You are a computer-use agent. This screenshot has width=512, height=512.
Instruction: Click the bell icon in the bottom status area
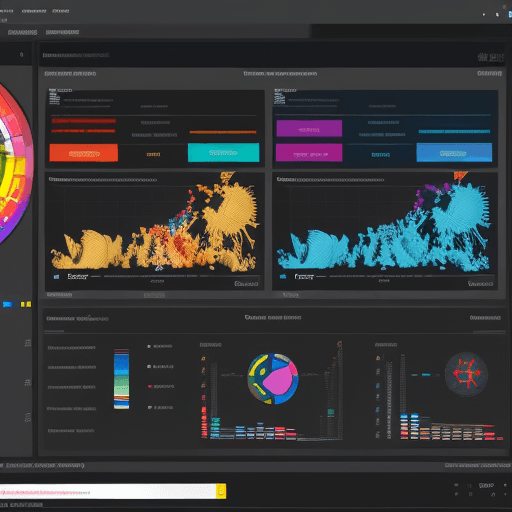pos(493,494)
